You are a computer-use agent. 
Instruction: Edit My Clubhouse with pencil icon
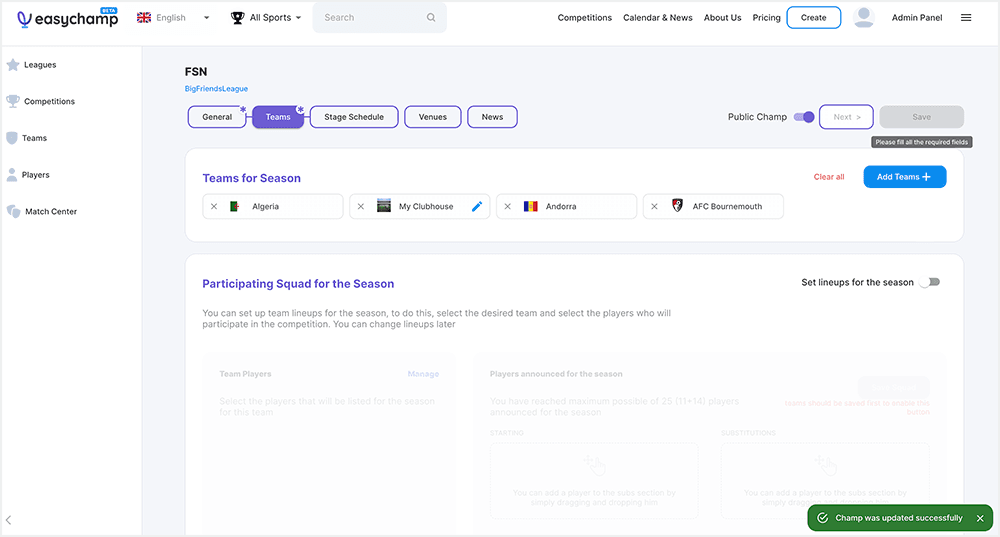click(x=477, y=207)
